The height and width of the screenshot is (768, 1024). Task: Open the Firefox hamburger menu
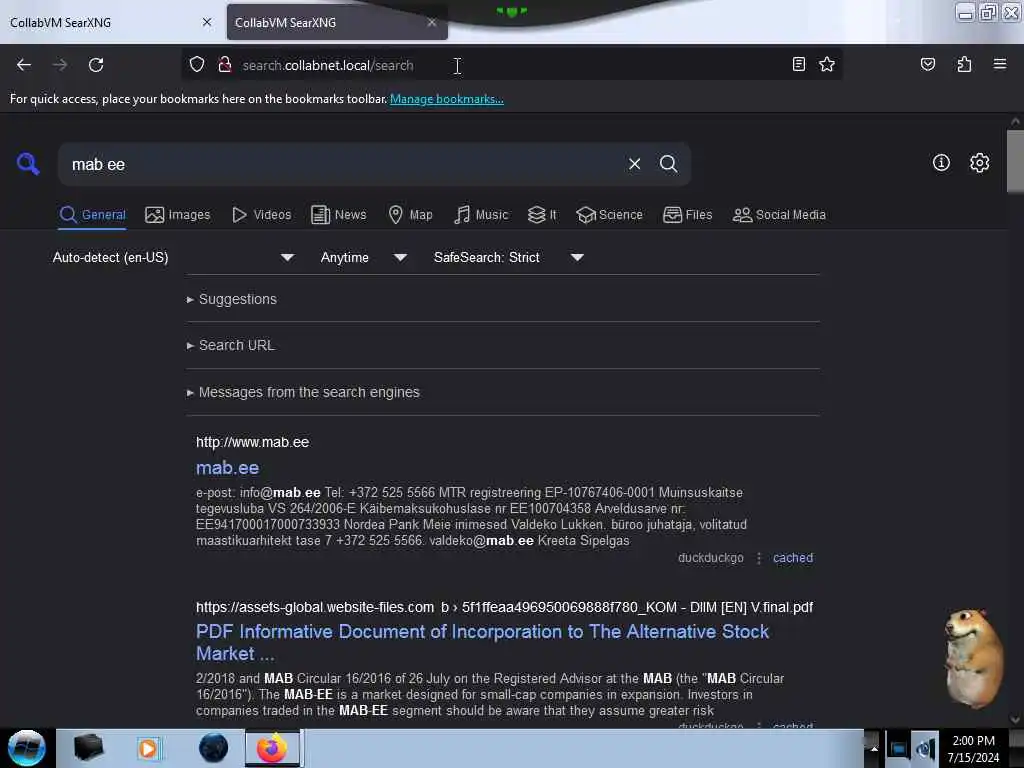(x=999, y=64)
